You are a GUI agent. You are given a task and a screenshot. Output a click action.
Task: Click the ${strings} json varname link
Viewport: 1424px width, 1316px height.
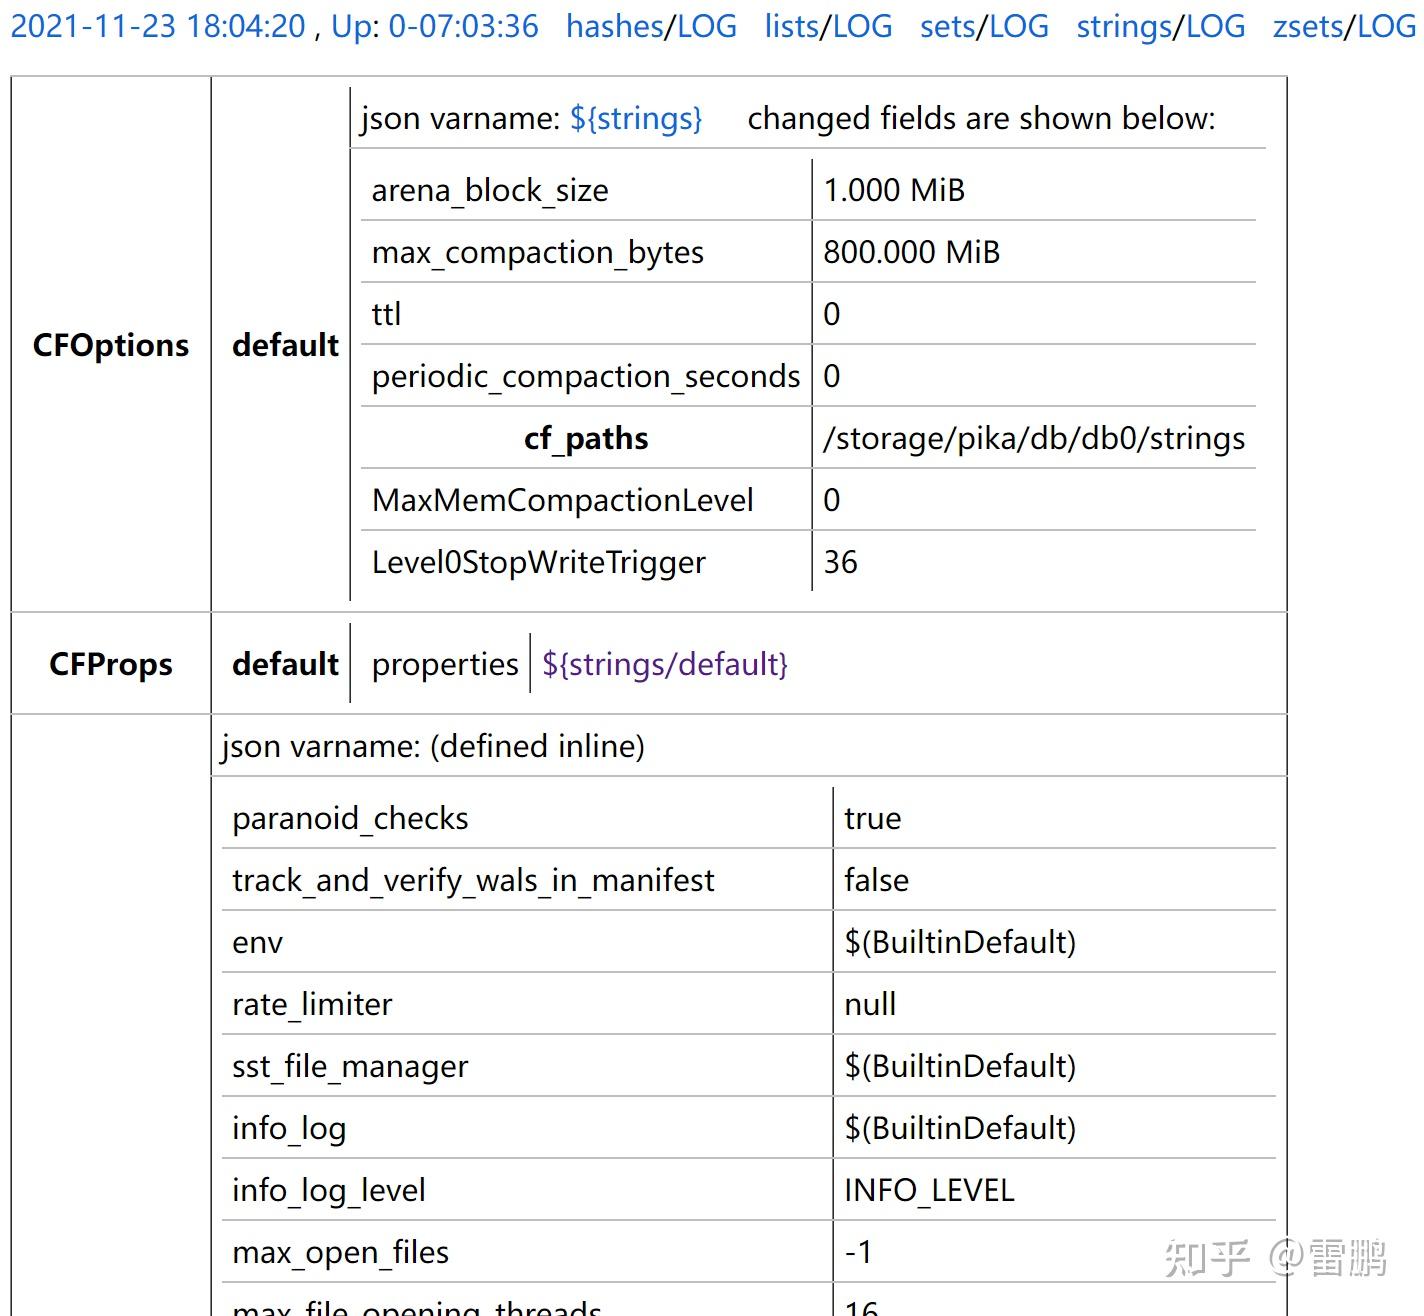coord(637,118)
